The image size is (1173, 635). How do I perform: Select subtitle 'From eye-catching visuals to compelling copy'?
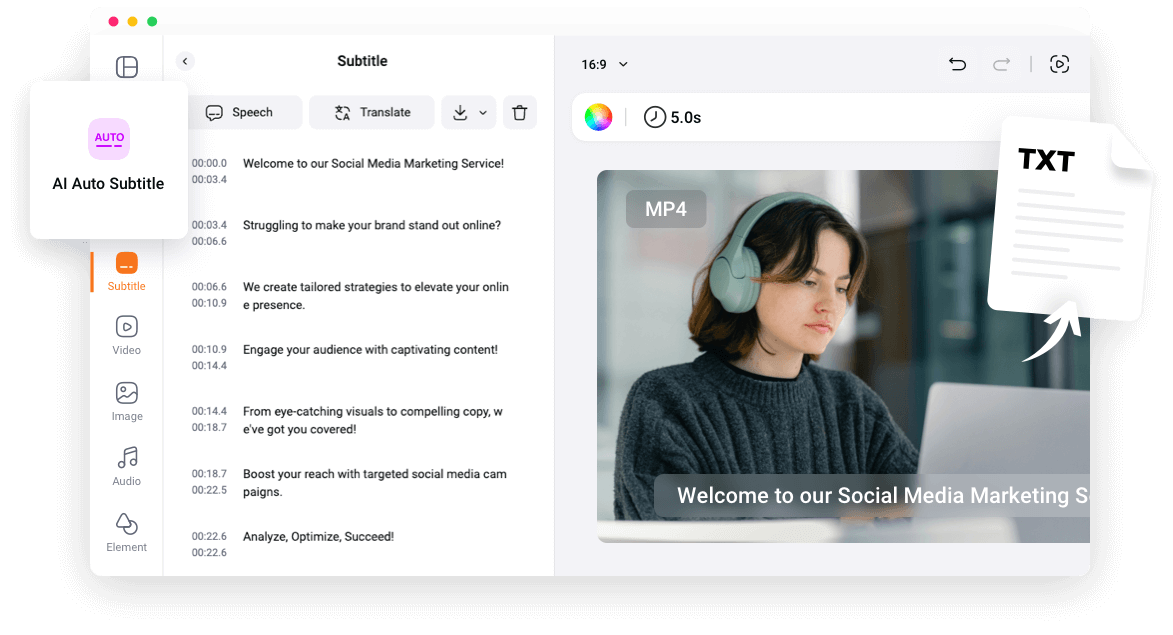click(373, 420)
